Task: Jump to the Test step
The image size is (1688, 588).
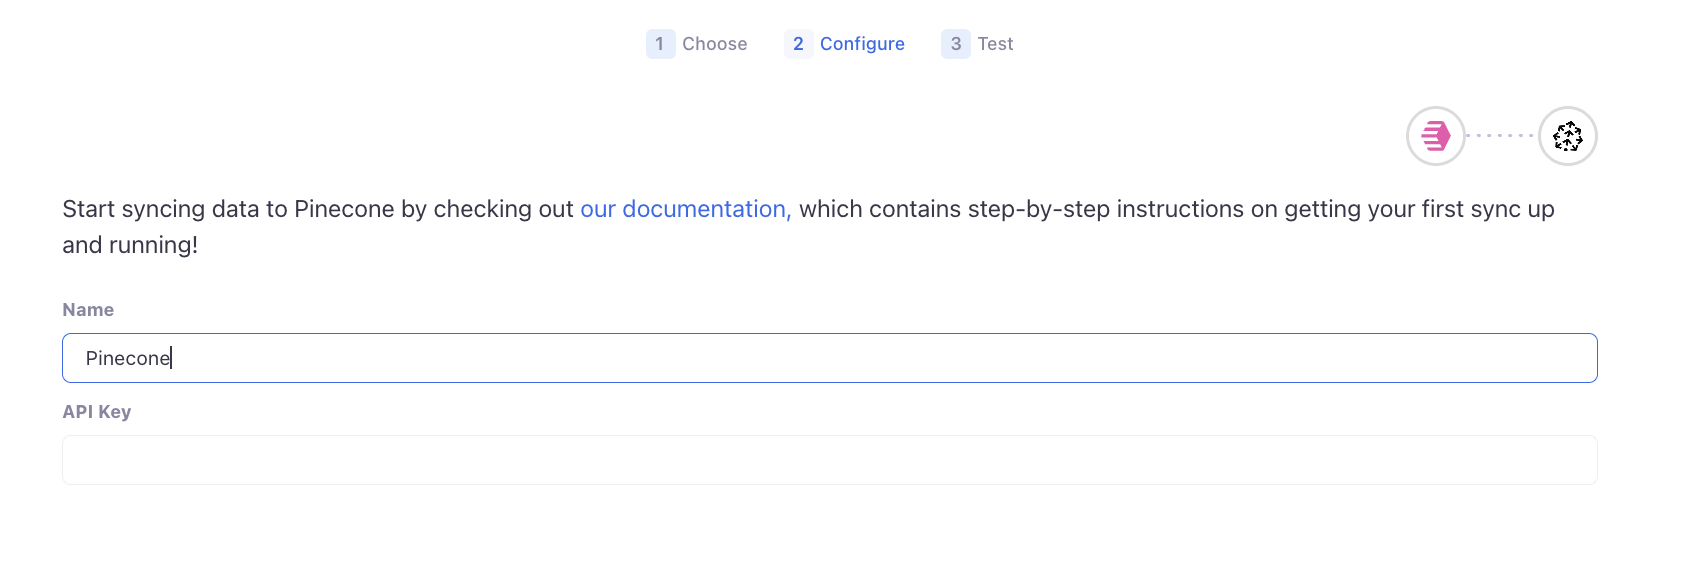Action: coord(995,44)
